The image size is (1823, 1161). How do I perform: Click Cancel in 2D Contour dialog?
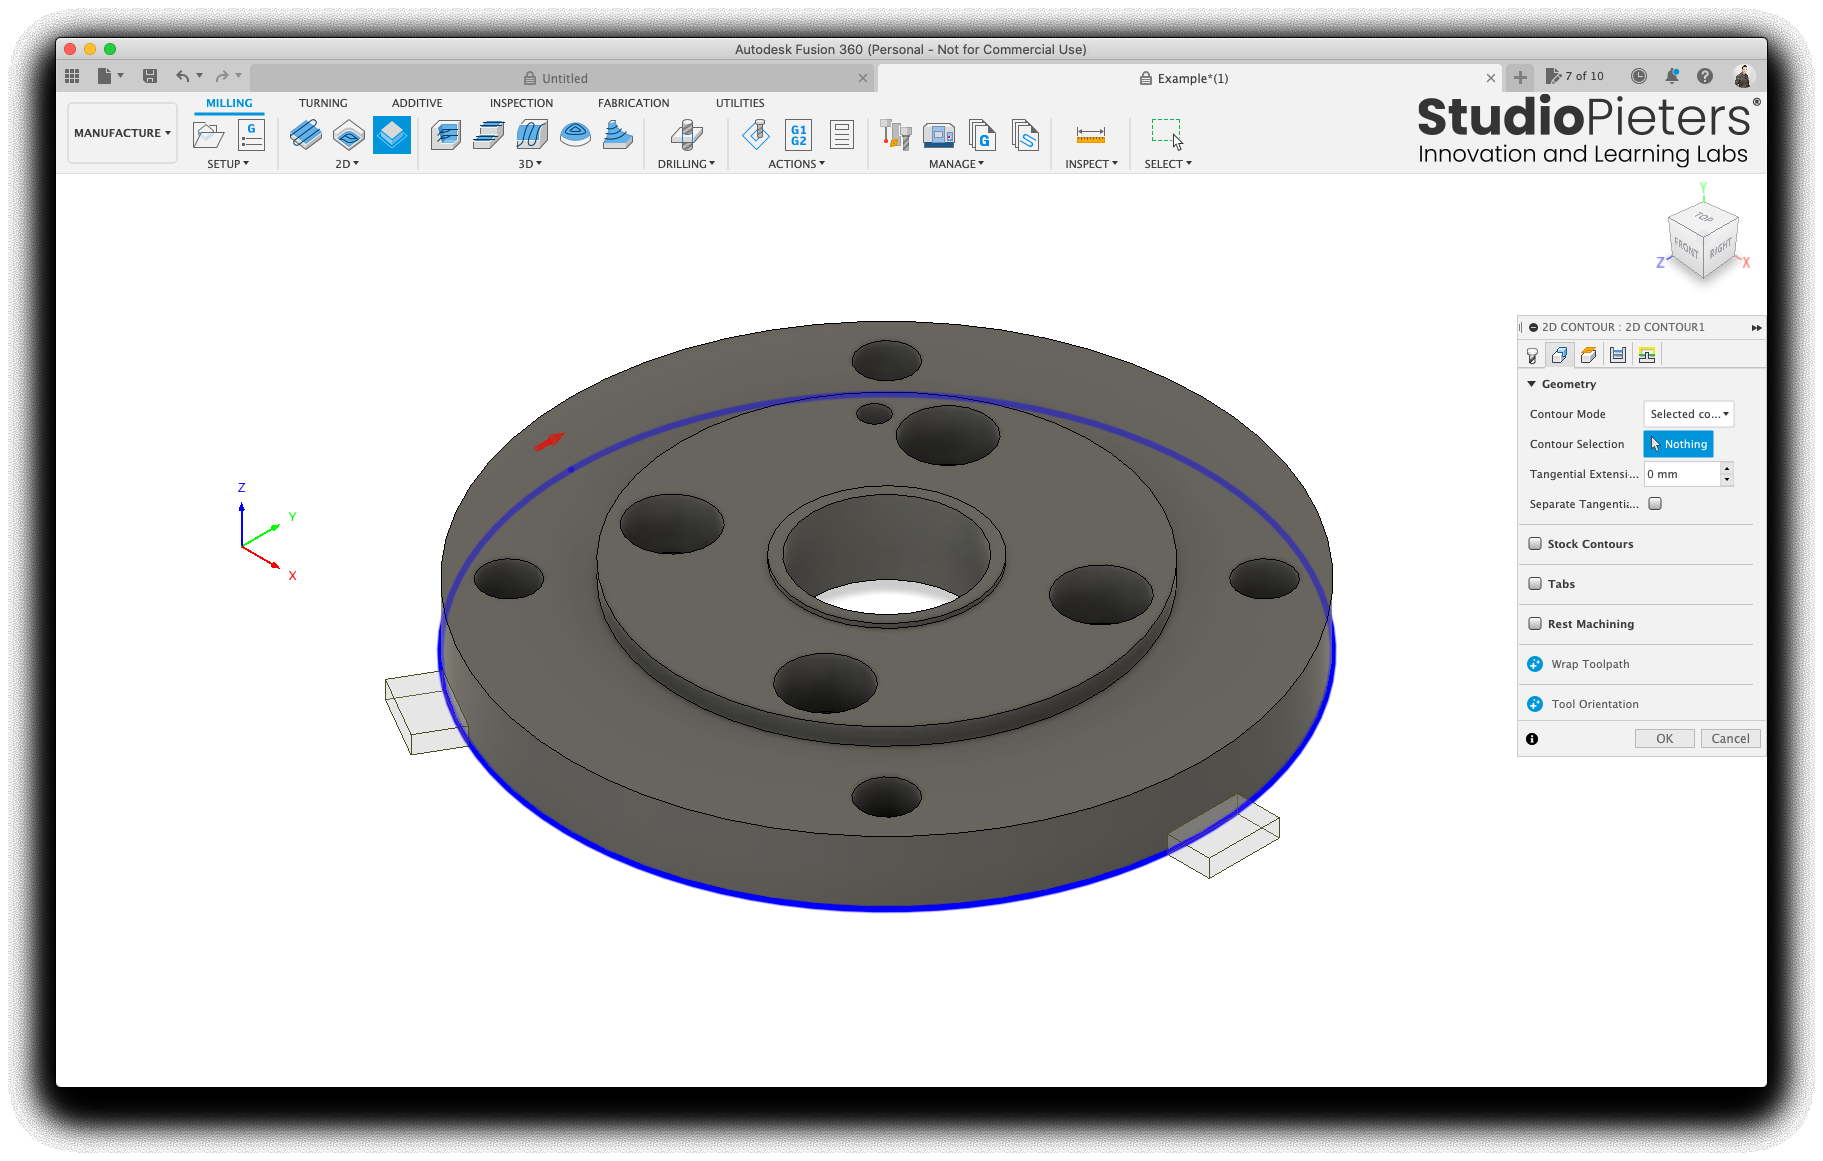pos(1730,739)
